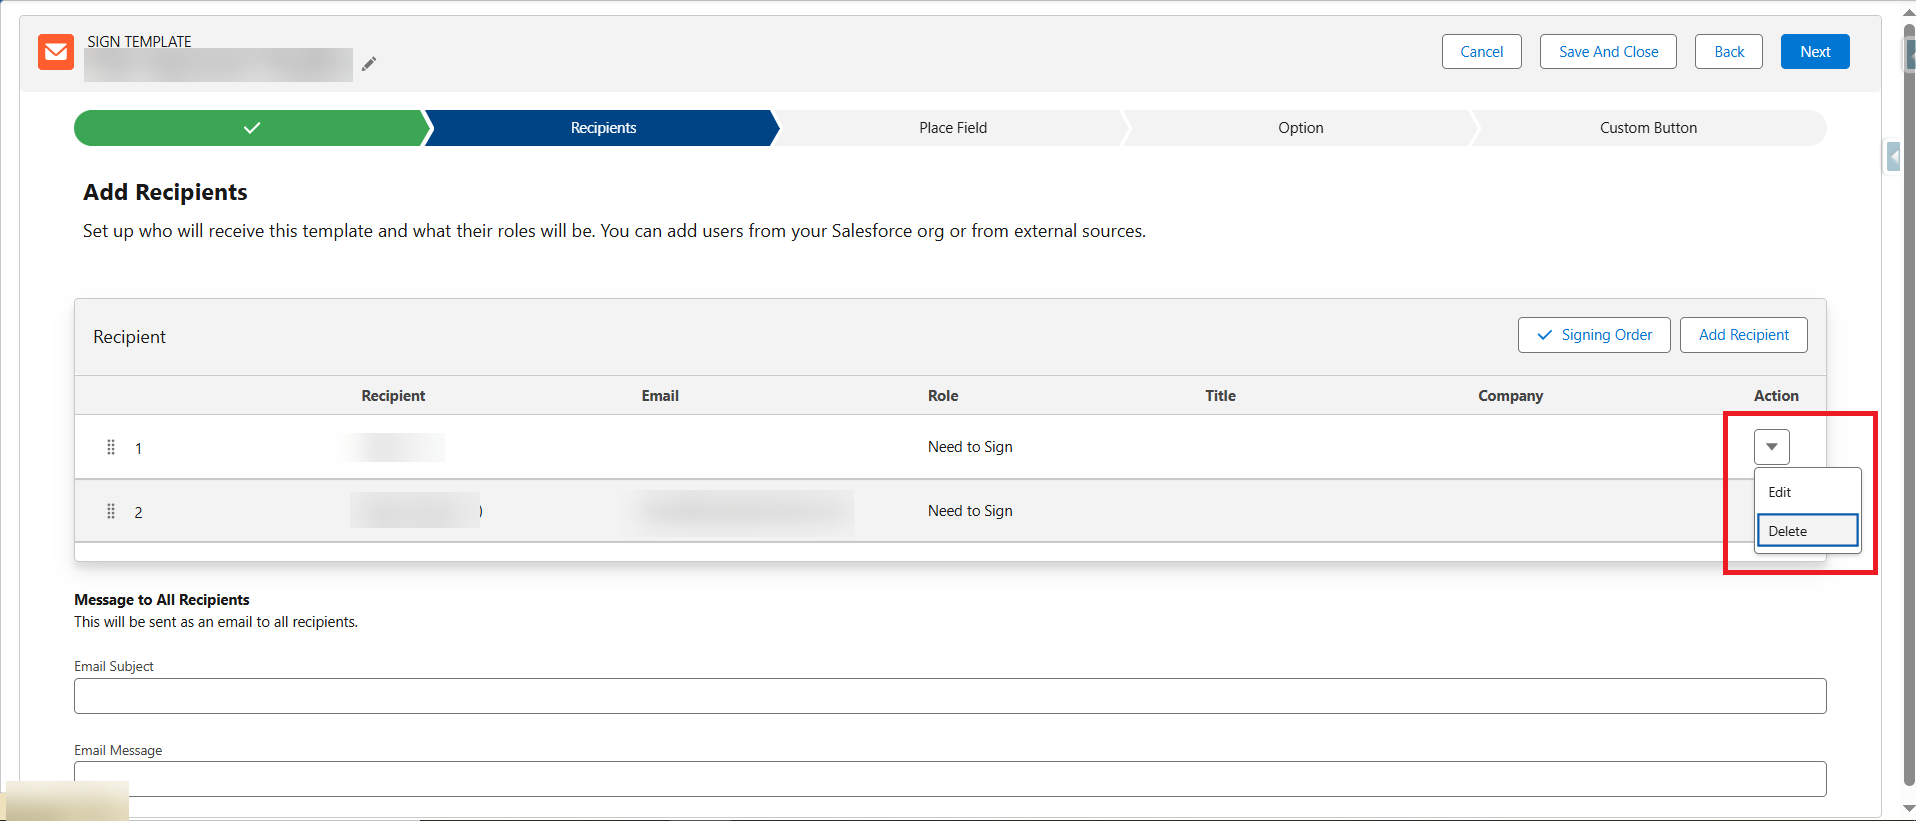Image resolution: width=1916 pixels, height=821 pixels.
Task: Click the orange envelope Sign Template icon
Action: click(x=56, y=52)
